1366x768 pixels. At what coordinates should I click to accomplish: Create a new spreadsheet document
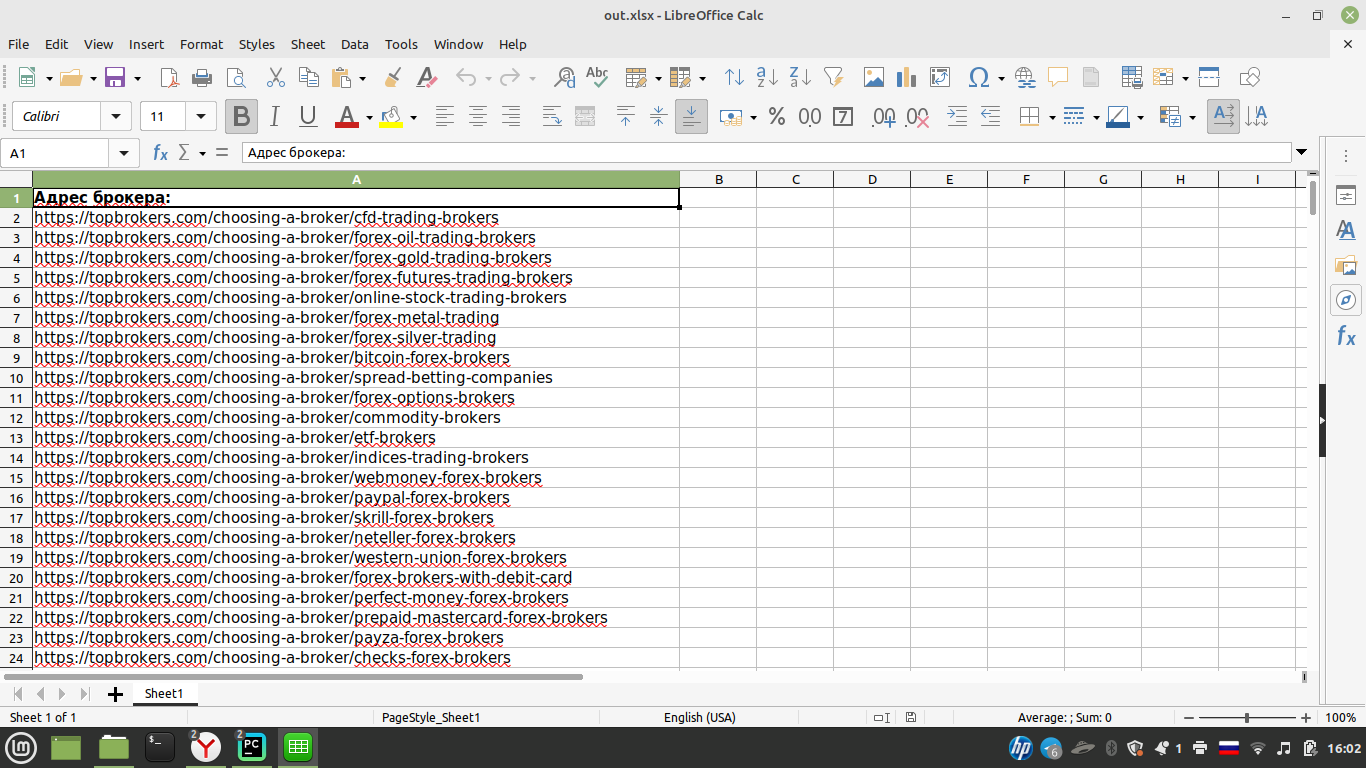pyautogui.click(x=27, y=77)
